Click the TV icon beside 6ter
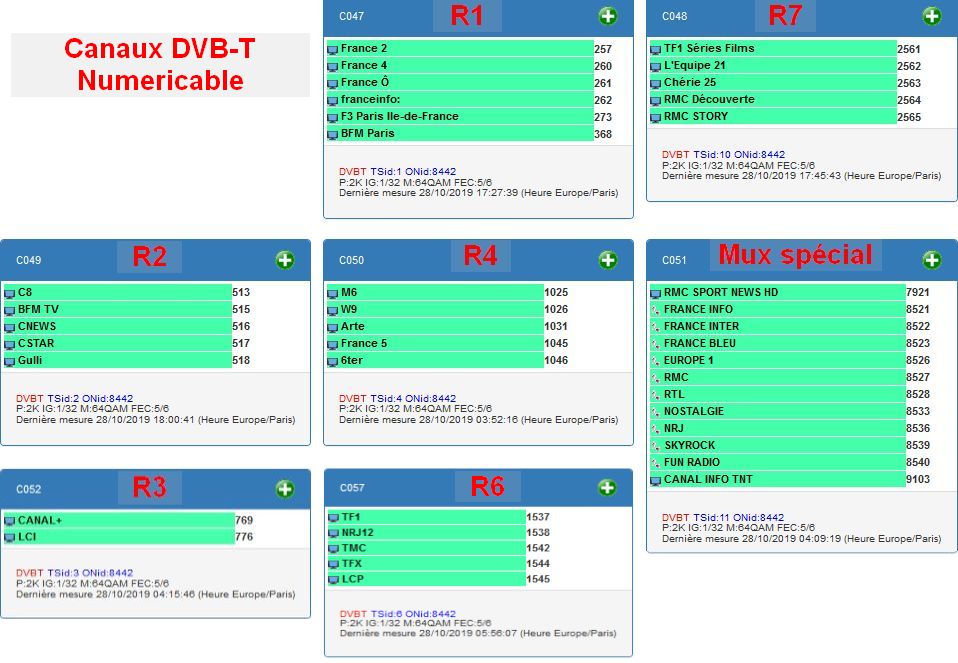This screenshot has width=958, height=663. tap(332, 362)
